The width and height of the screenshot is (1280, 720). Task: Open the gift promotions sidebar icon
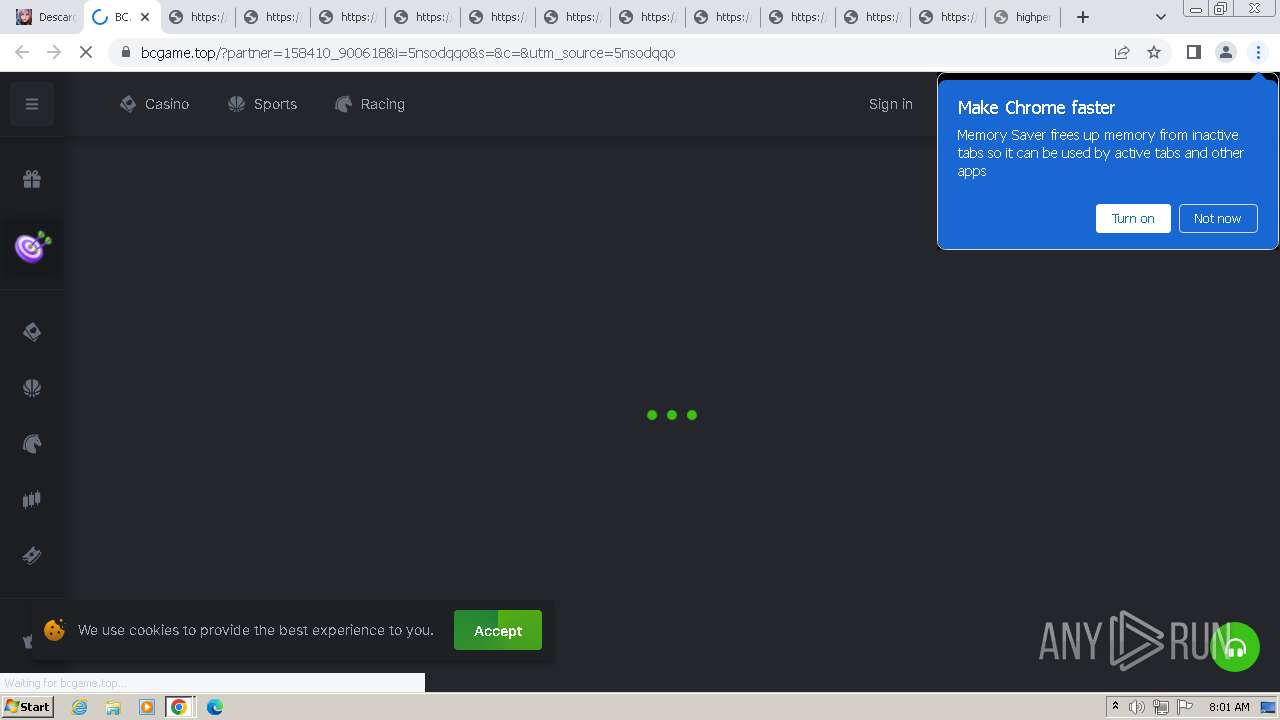click(x=32, y=179)
